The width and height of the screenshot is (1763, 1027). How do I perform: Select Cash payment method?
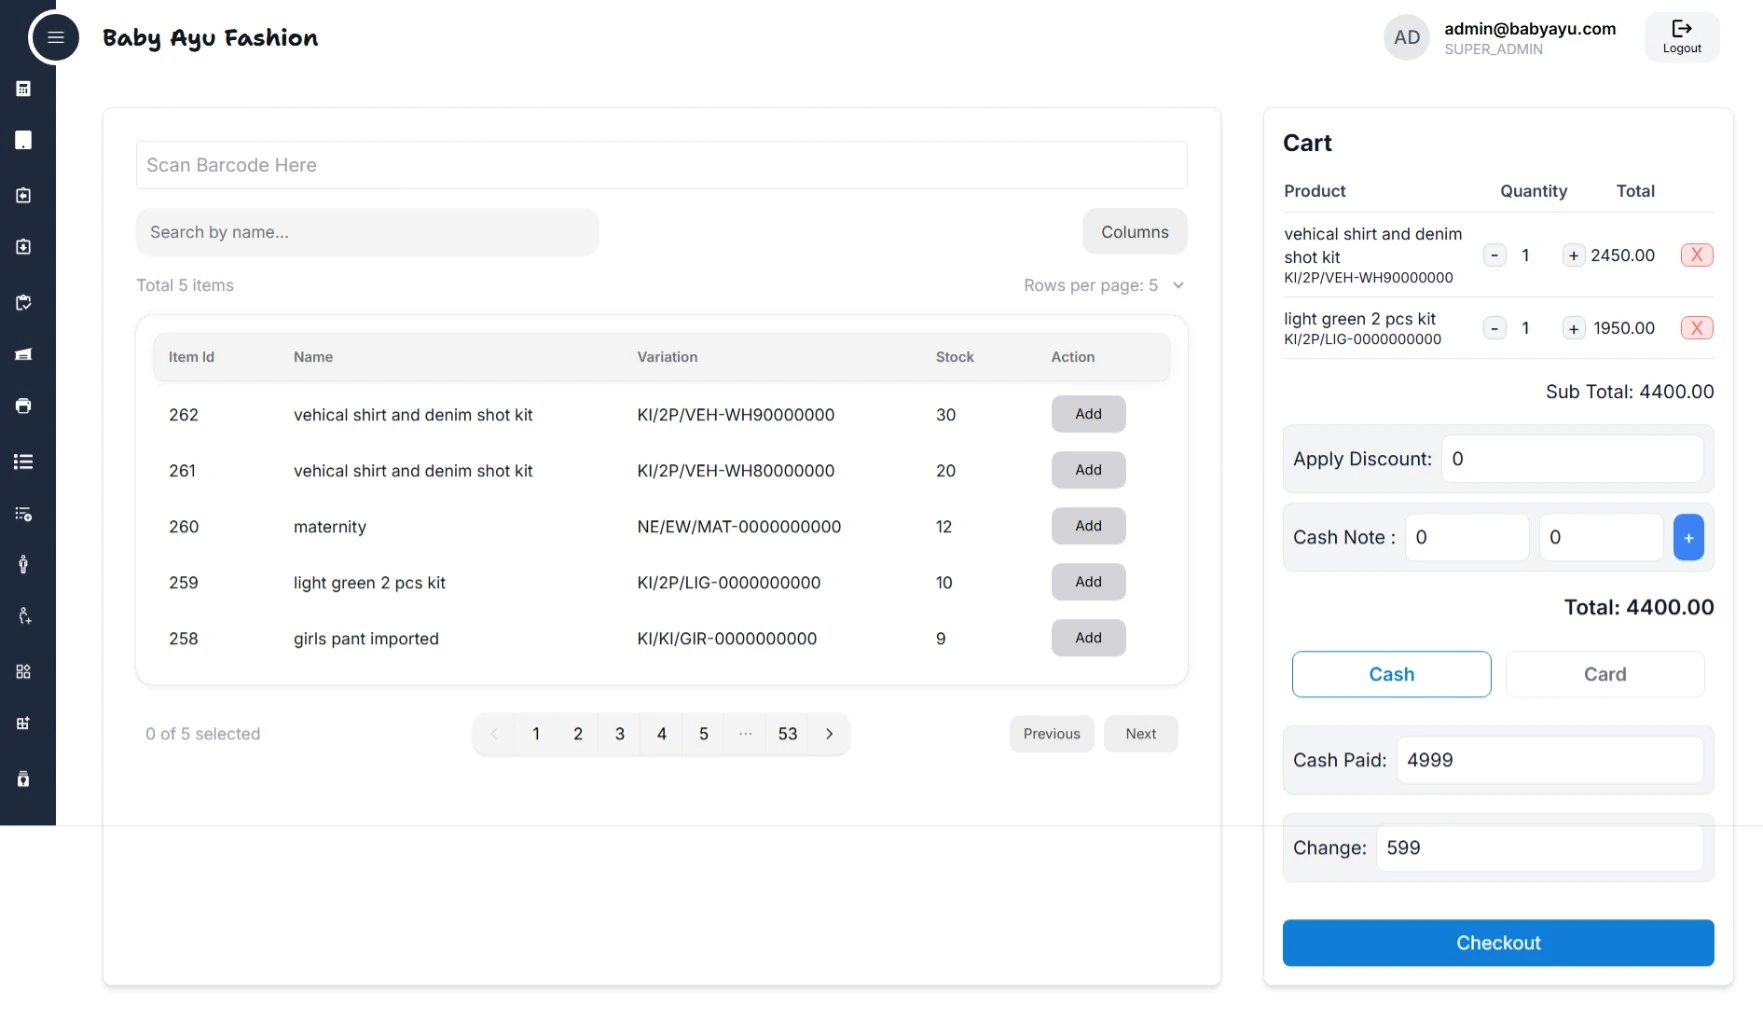click(x=1391, y=674)
